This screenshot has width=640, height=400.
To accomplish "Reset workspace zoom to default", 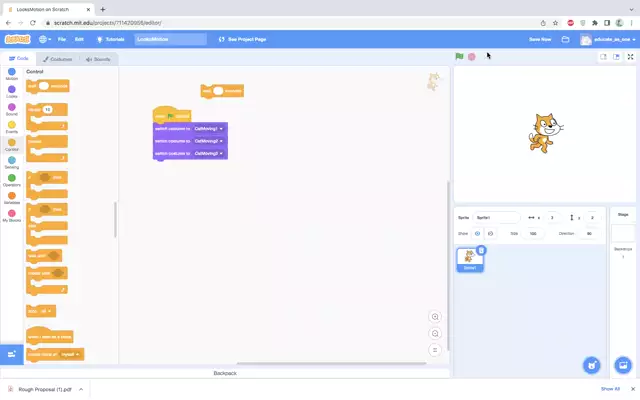I will point(435,350).
